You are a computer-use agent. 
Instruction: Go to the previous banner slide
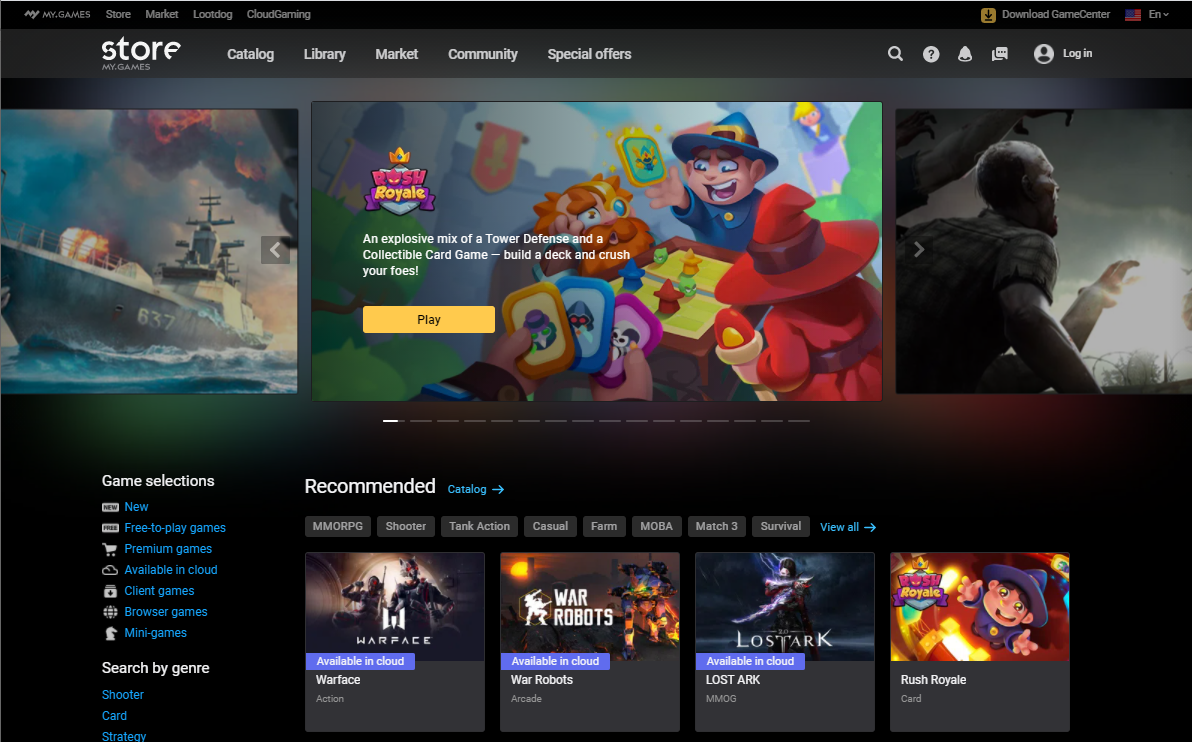pyautogui.click(x=275, y=249)
